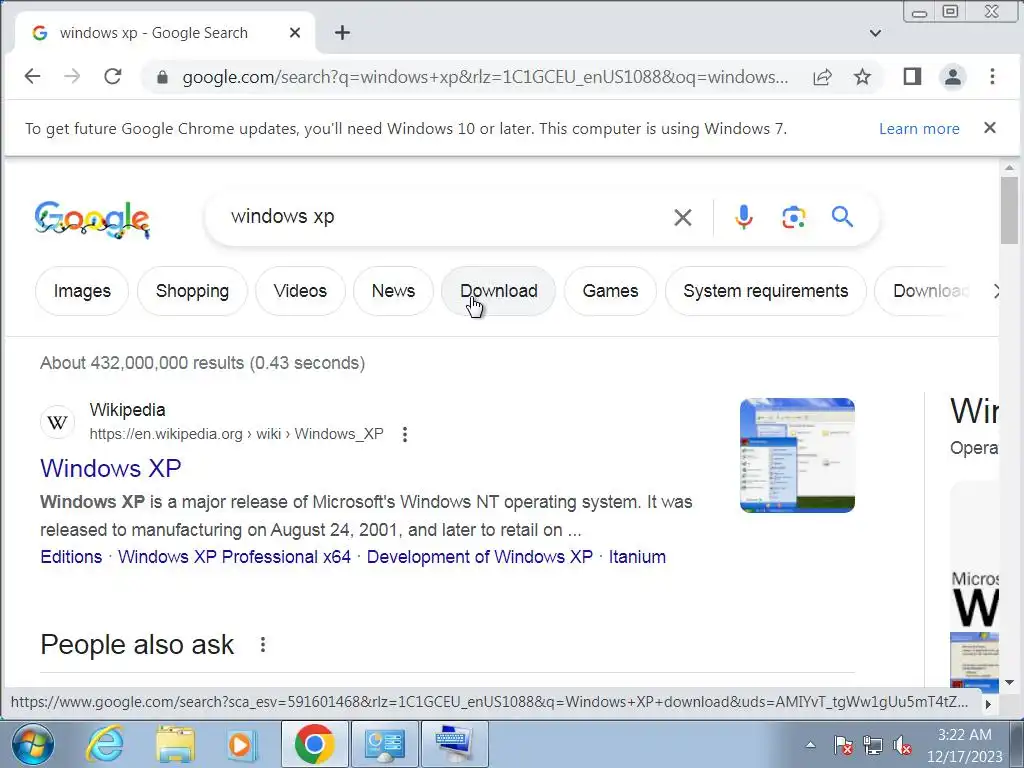Bookmark this tab with the star icon
1024x768 pixels.
click(x=862, y=77)
